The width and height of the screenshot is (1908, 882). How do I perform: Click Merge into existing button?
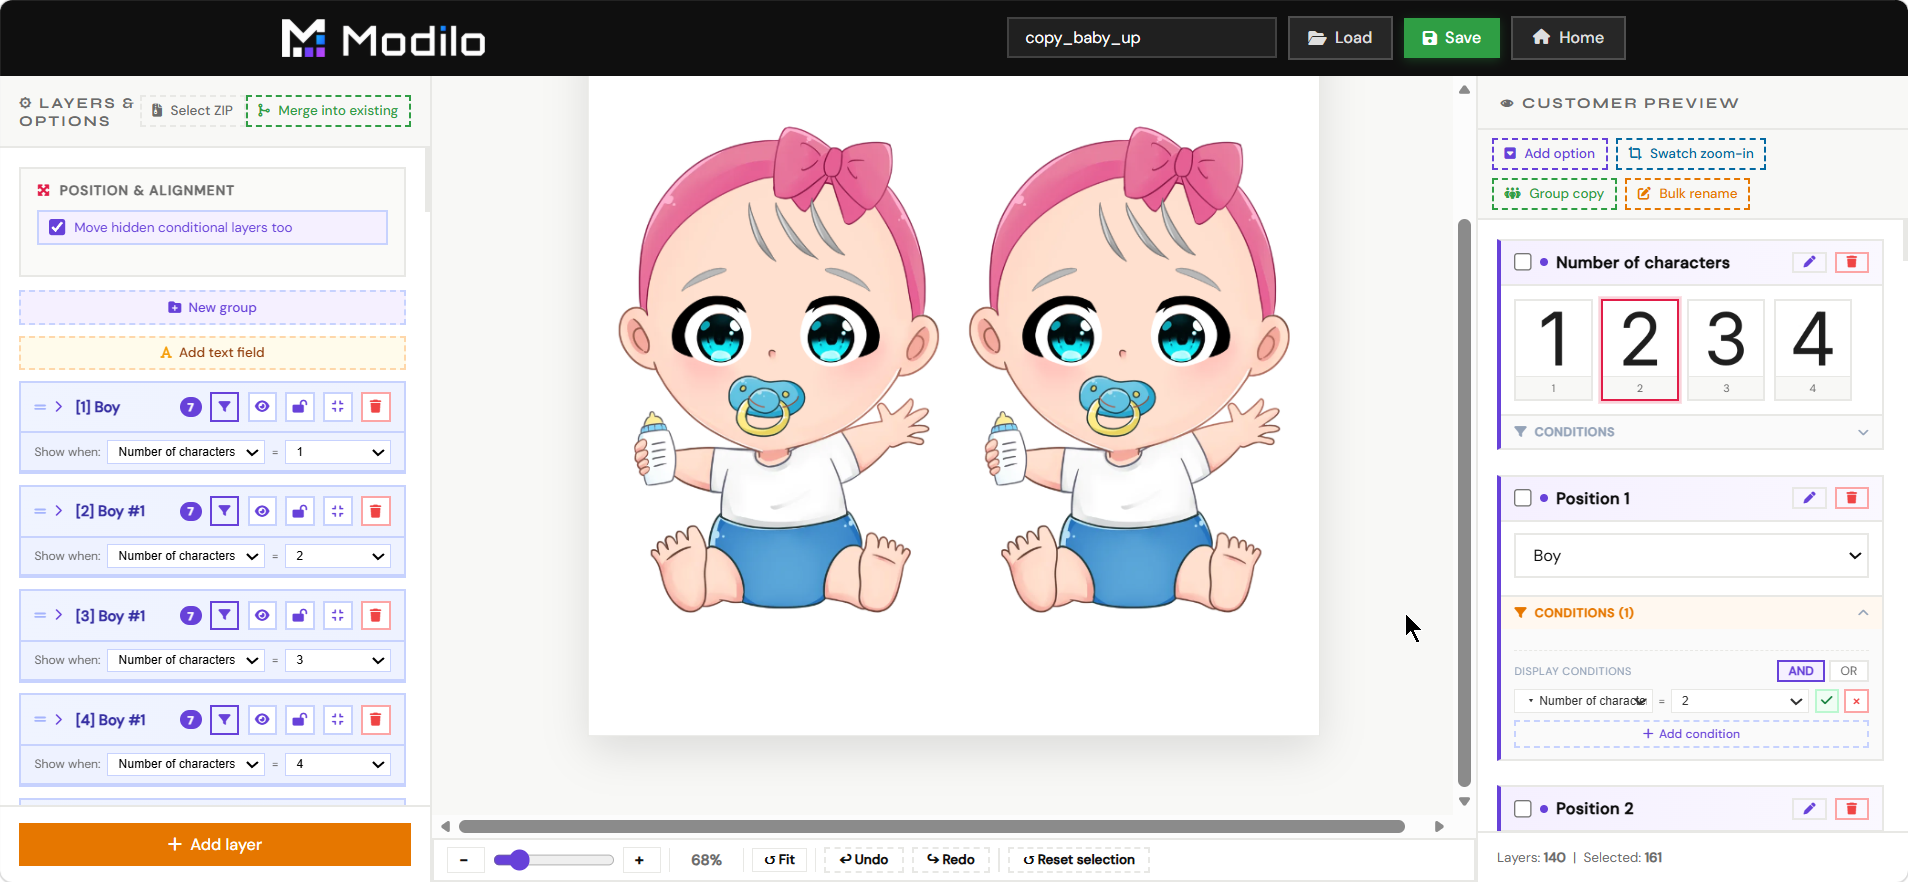(x=328, y=110)
